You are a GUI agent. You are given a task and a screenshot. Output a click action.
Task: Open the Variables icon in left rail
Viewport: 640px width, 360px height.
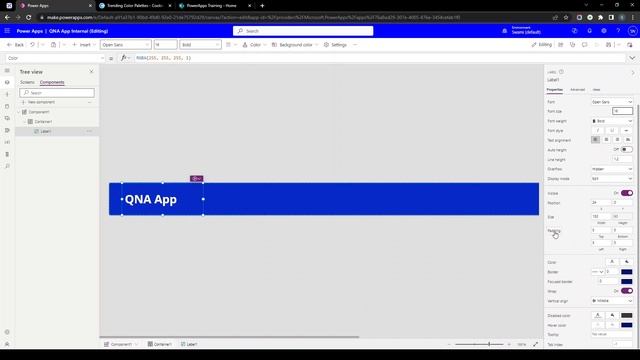(7, 142)
